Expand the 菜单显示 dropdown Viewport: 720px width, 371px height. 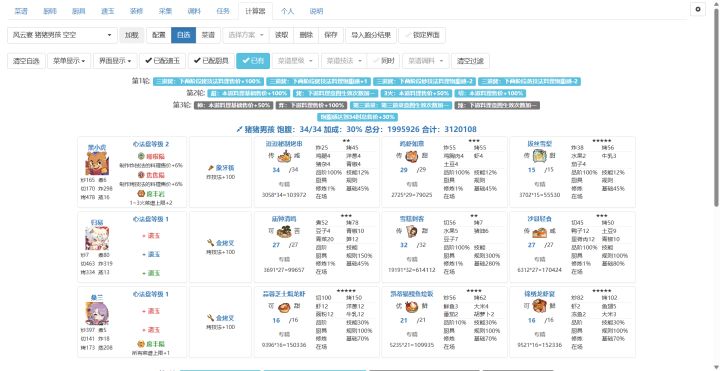click(69, 61)
